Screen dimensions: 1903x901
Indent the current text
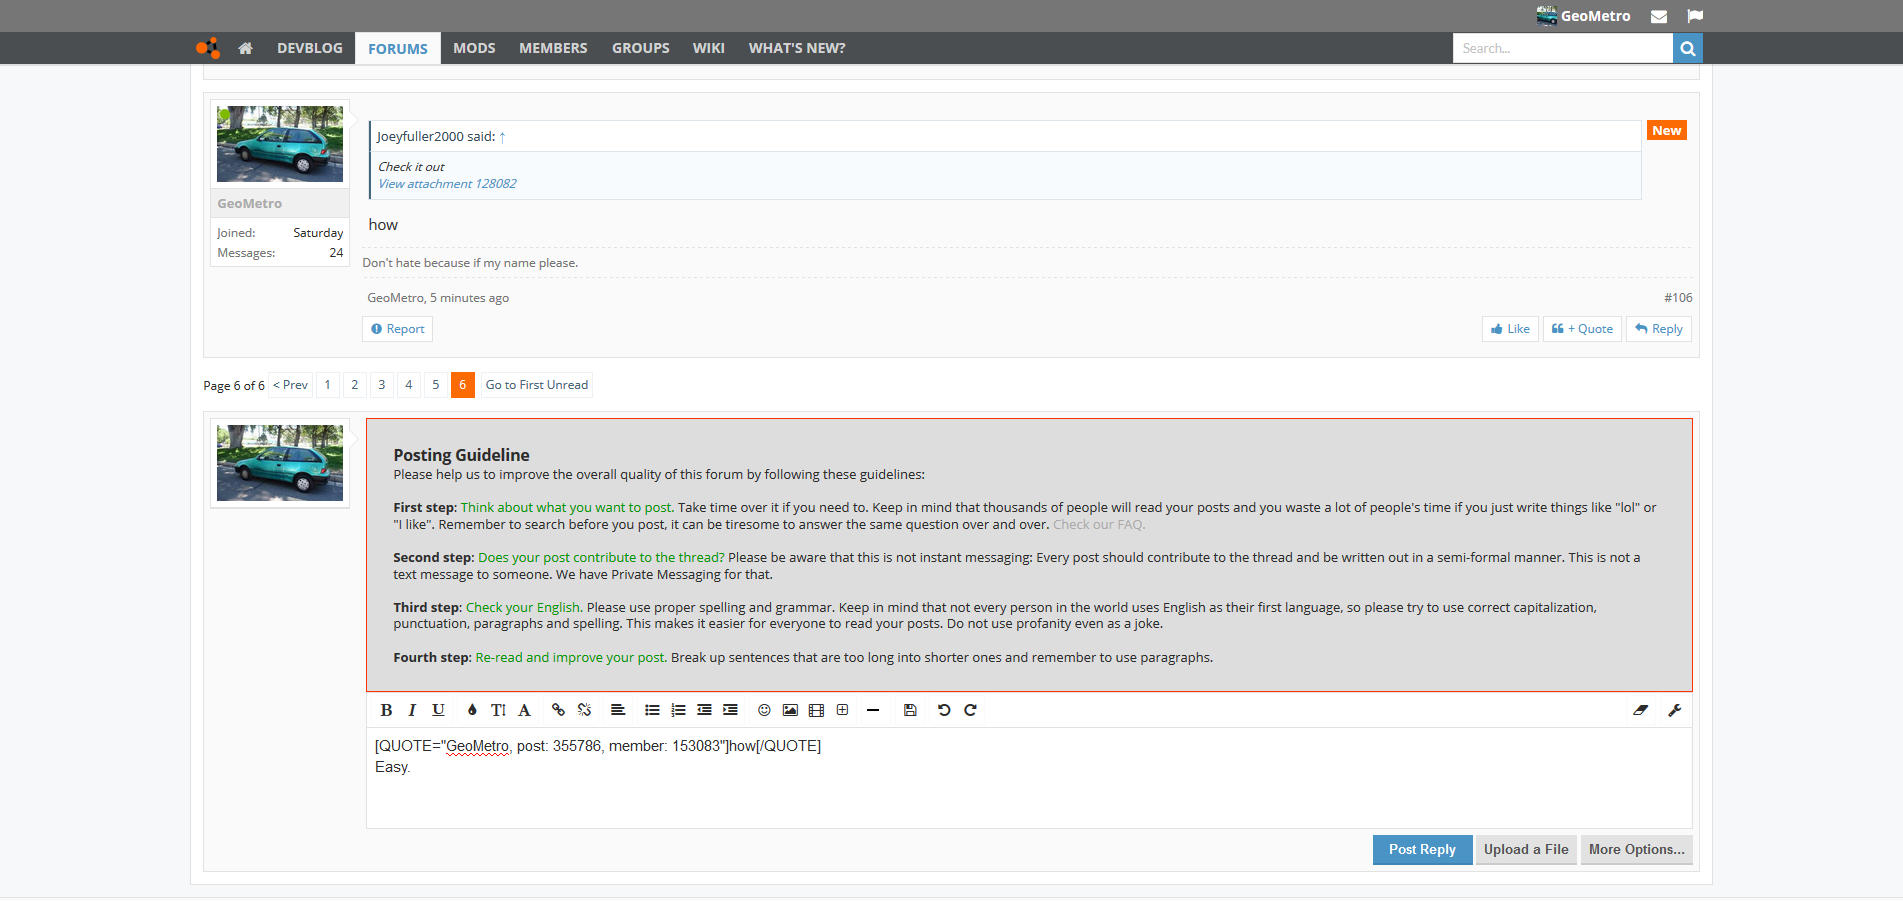coord(730,710)
